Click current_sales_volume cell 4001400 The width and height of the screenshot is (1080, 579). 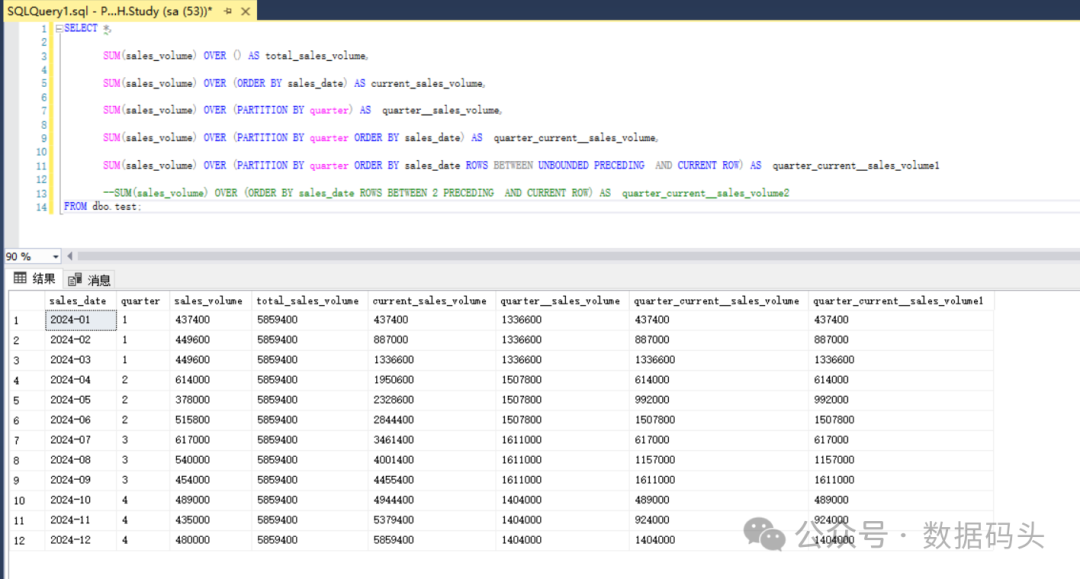[x=431, y=460]
